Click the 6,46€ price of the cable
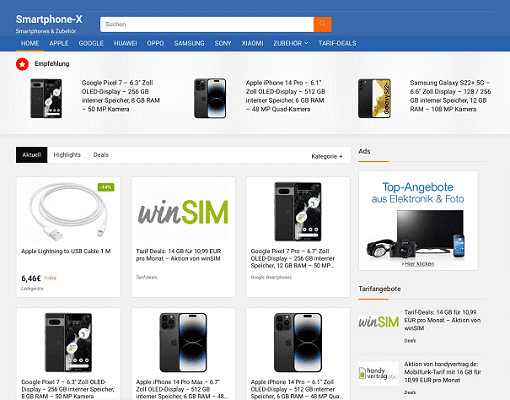This screenshot has height=400, width=510. (31, 278)
